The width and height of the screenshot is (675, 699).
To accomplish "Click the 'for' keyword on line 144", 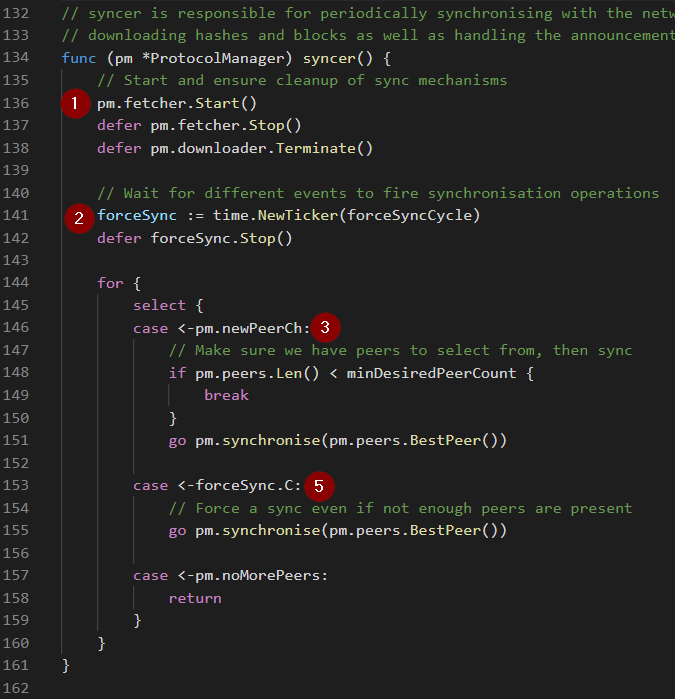I will click(x=110, y=283).
